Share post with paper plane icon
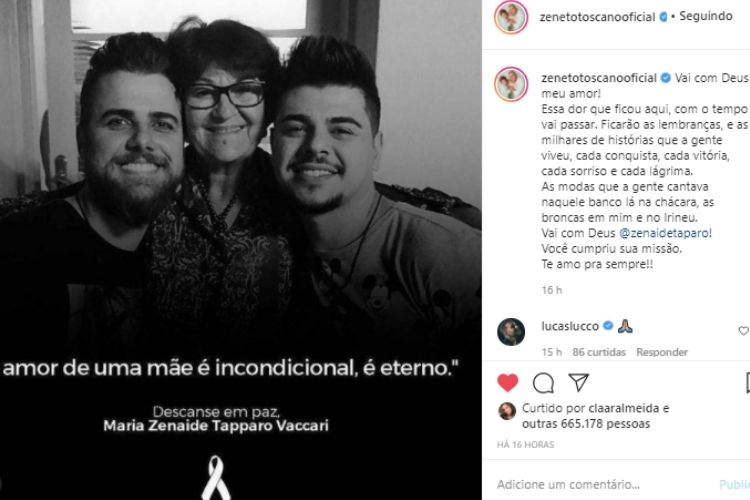The height and width of the screenshot is (500, 750). [x=578, y=382]
